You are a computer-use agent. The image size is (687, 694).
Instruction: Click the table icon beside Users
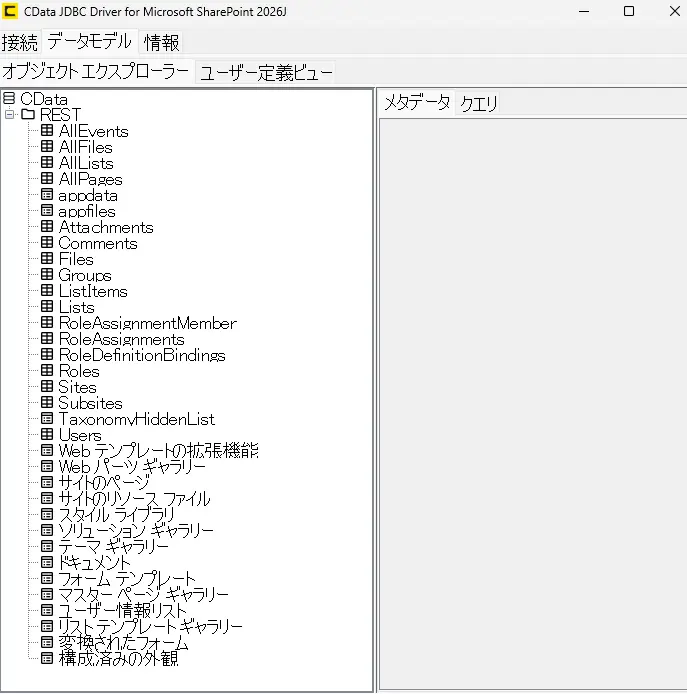point(47,434)
